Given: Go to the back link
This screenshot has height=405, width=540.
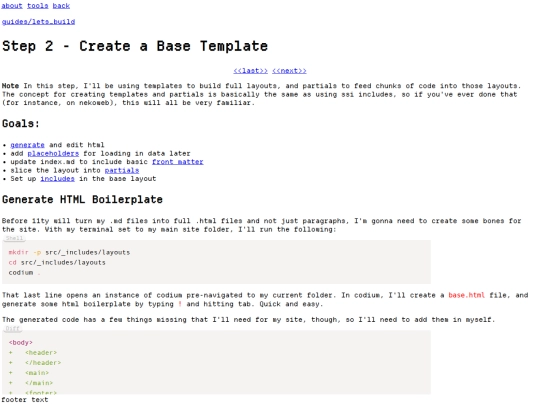Looking at the screenshot, I should (x=61, y=6).
